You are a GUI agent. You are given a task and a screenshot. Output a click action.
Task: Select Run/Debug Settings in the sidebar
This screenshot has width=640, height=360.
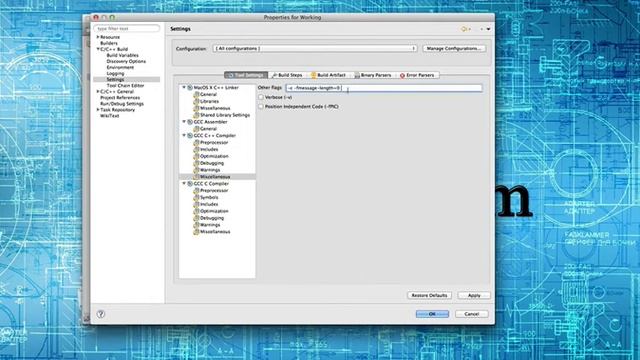tap(122, 104)
